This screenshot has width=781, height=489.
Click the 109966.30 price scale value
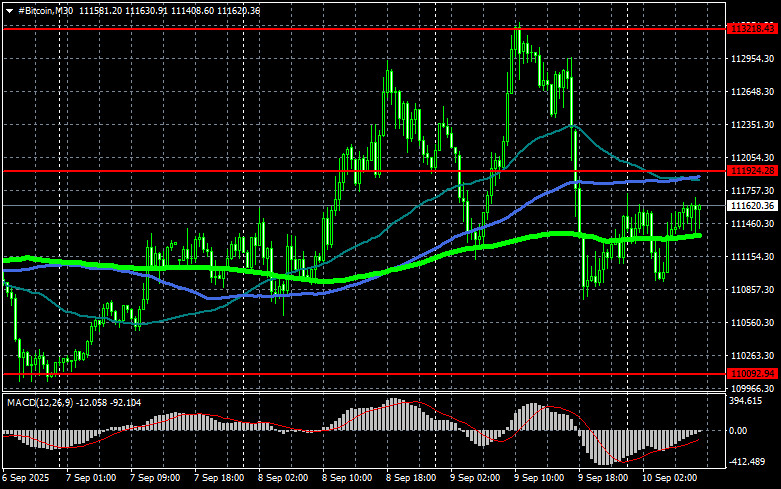752,388
